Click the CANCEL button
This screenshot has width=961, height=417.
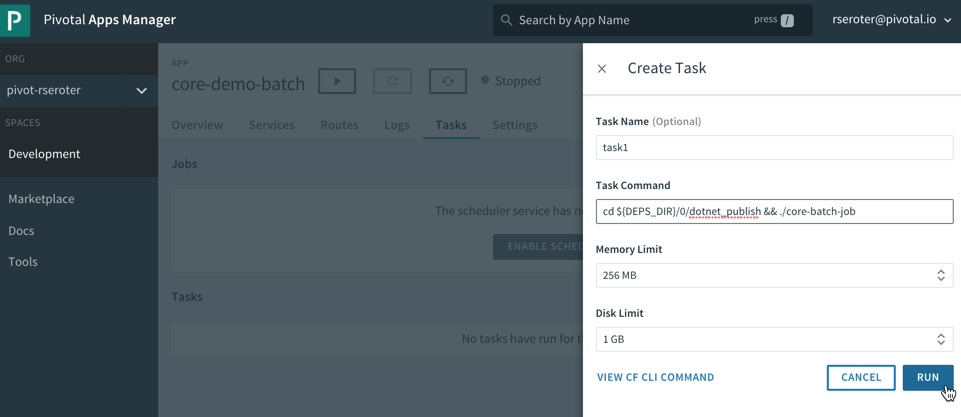(860, 377)
